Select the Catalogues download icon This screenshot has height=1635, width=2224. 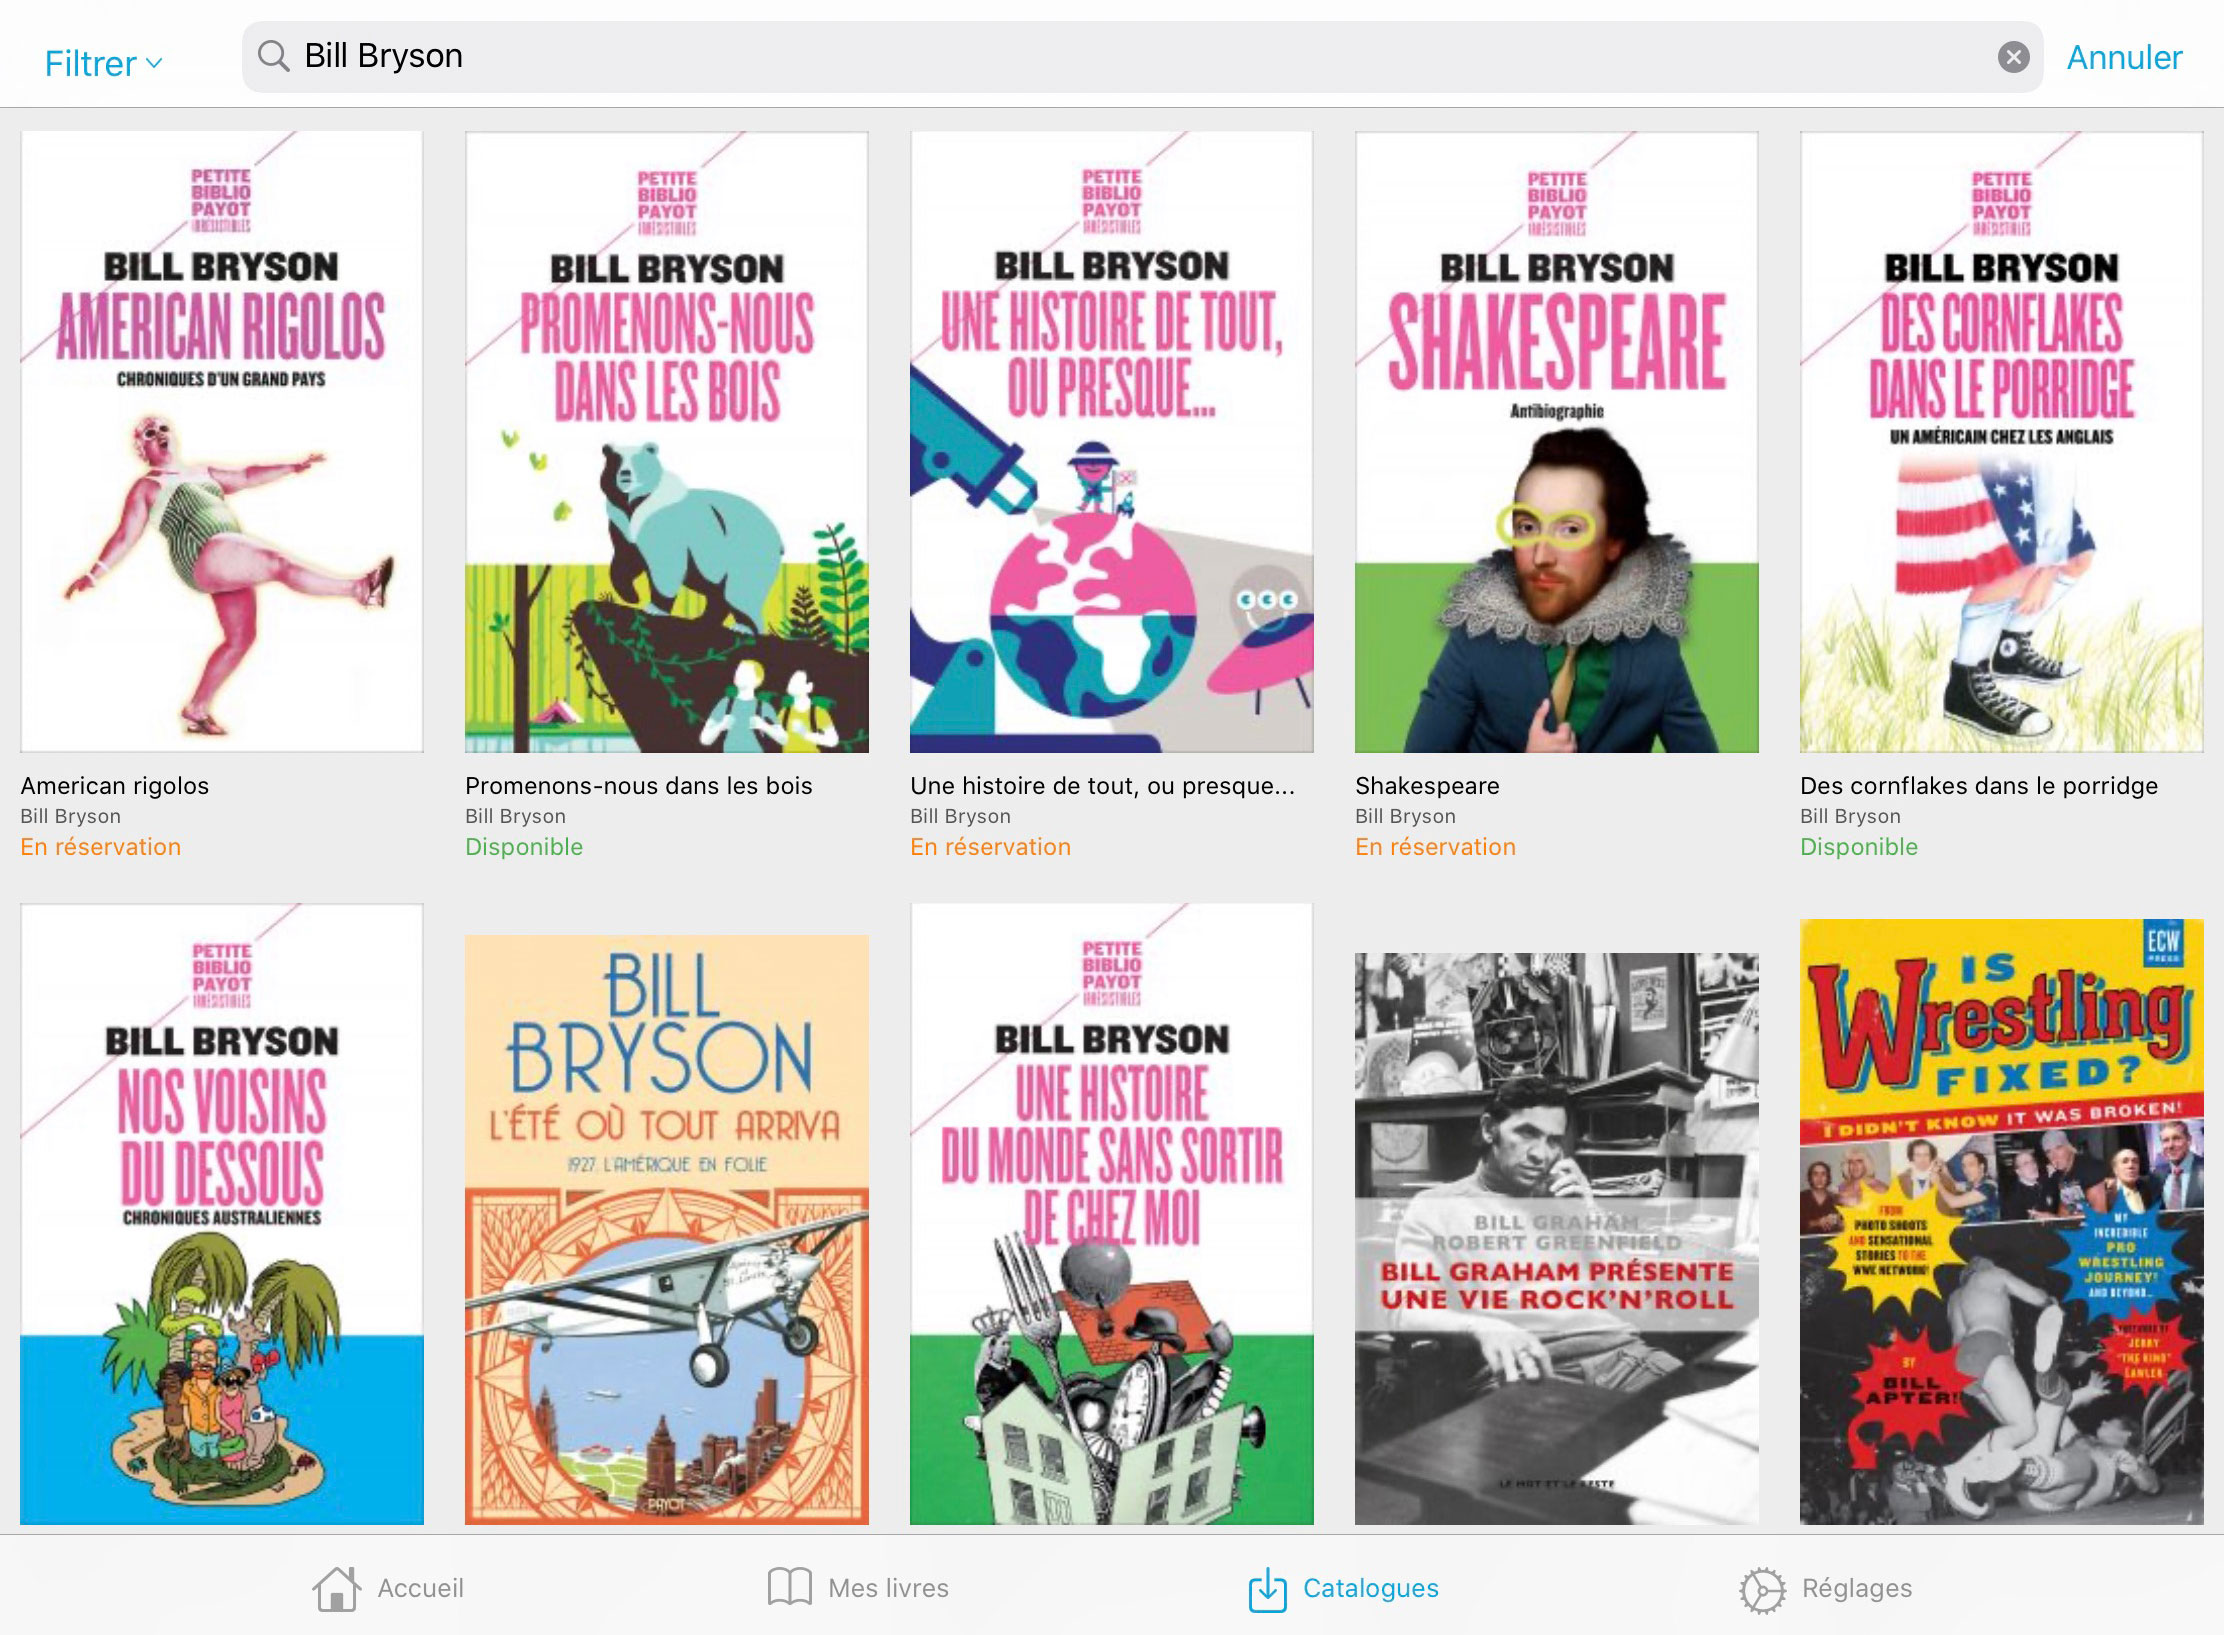[1267, 1588]
